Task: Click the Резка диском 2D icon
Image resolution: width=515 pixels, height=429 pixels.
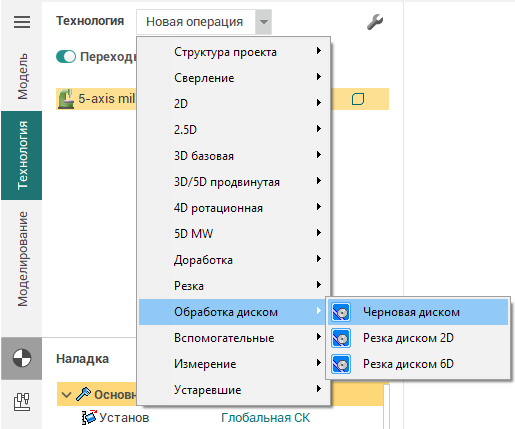Action: [x=341, y=338]
